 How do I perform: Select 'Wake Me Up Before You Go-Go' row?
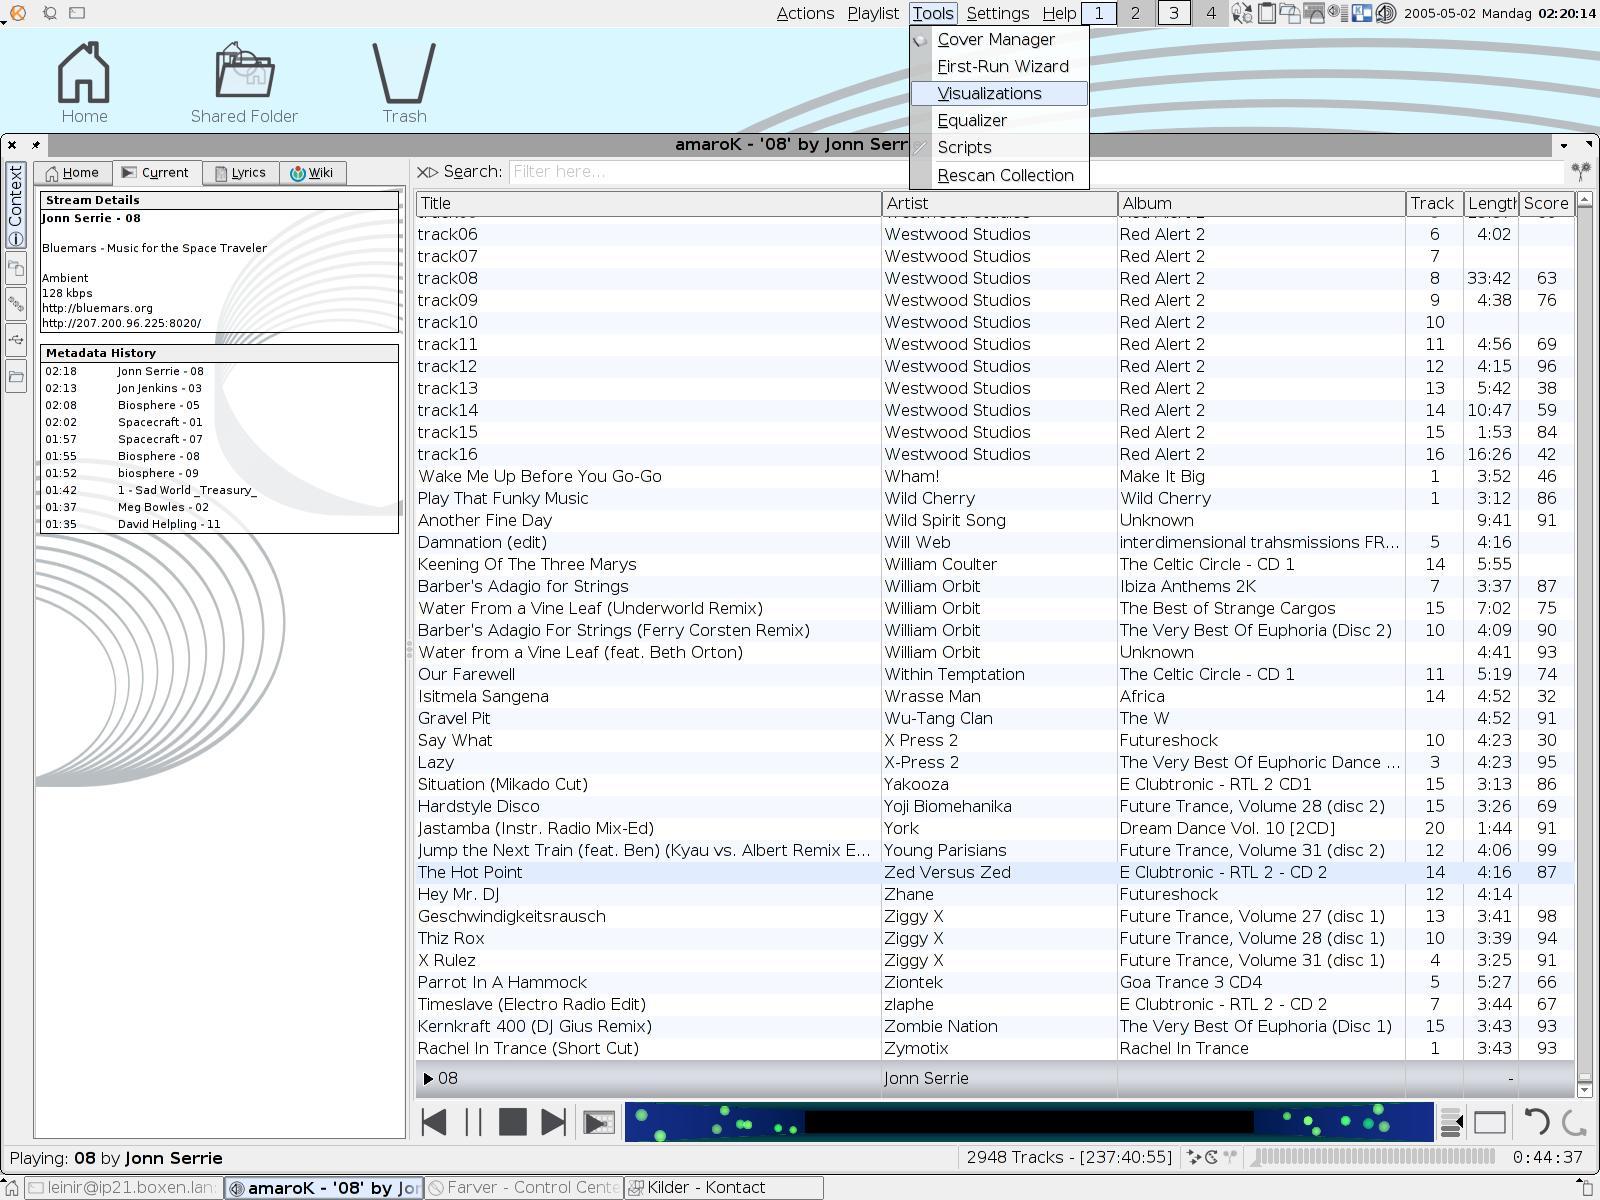[x=994, y=476]
